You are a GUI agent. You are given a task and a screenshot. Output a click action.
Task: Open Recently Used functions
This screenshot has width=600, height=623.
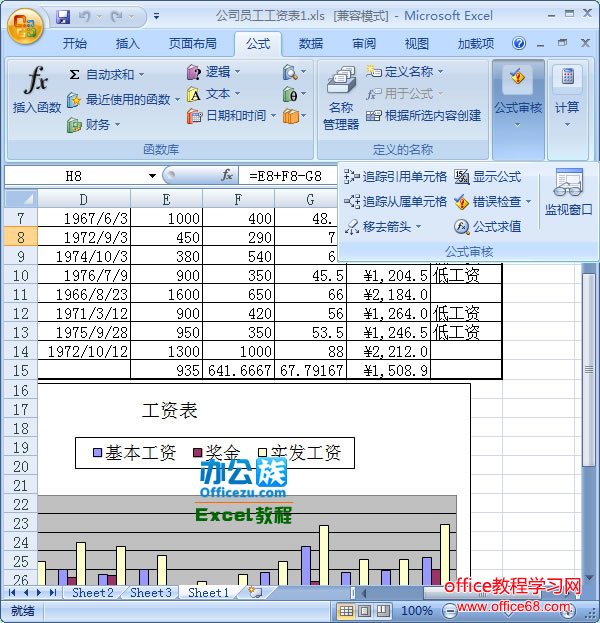123,99
